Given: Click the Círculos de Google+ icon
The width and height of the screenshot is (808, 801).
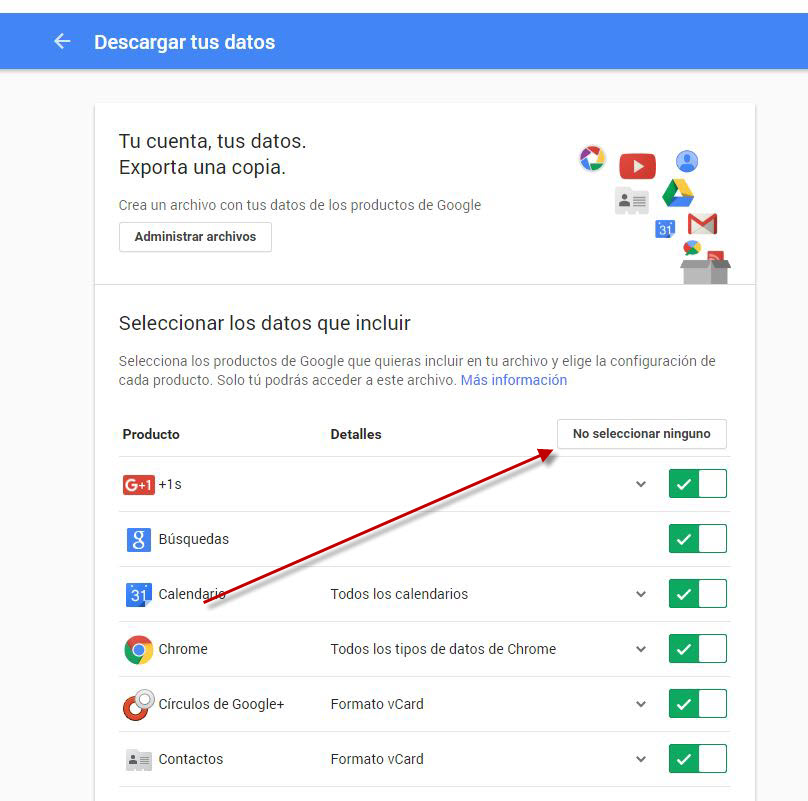Looking at the screenshot, I should pos(138,705).
